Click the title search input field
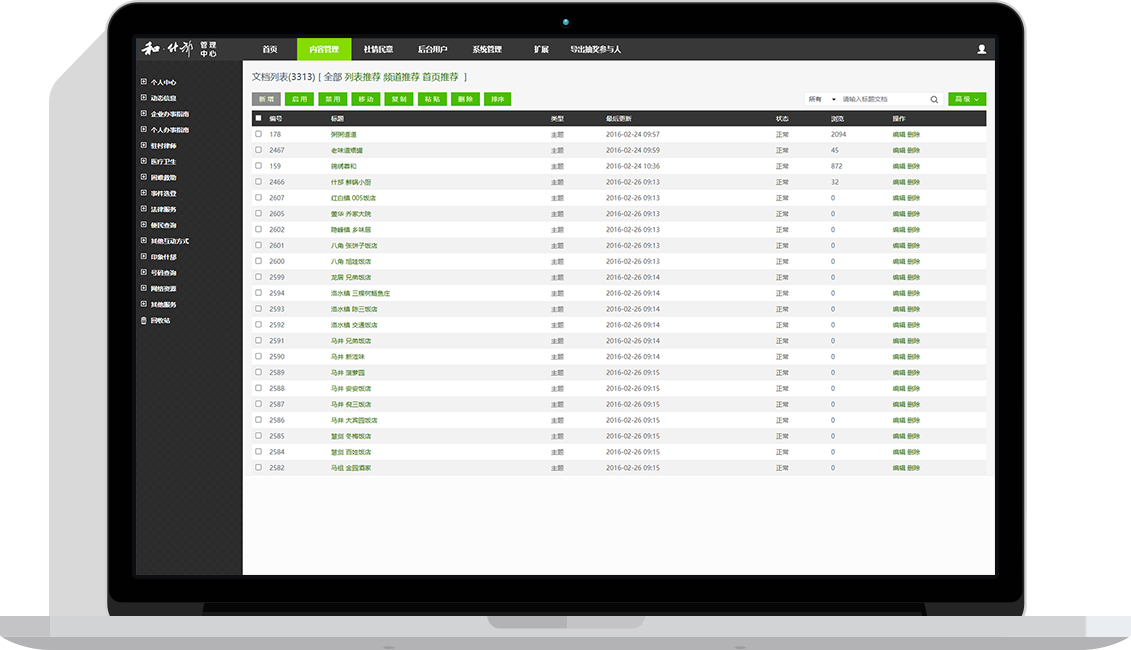Viewport: 1131px width, 650px height. pos(882,99)
